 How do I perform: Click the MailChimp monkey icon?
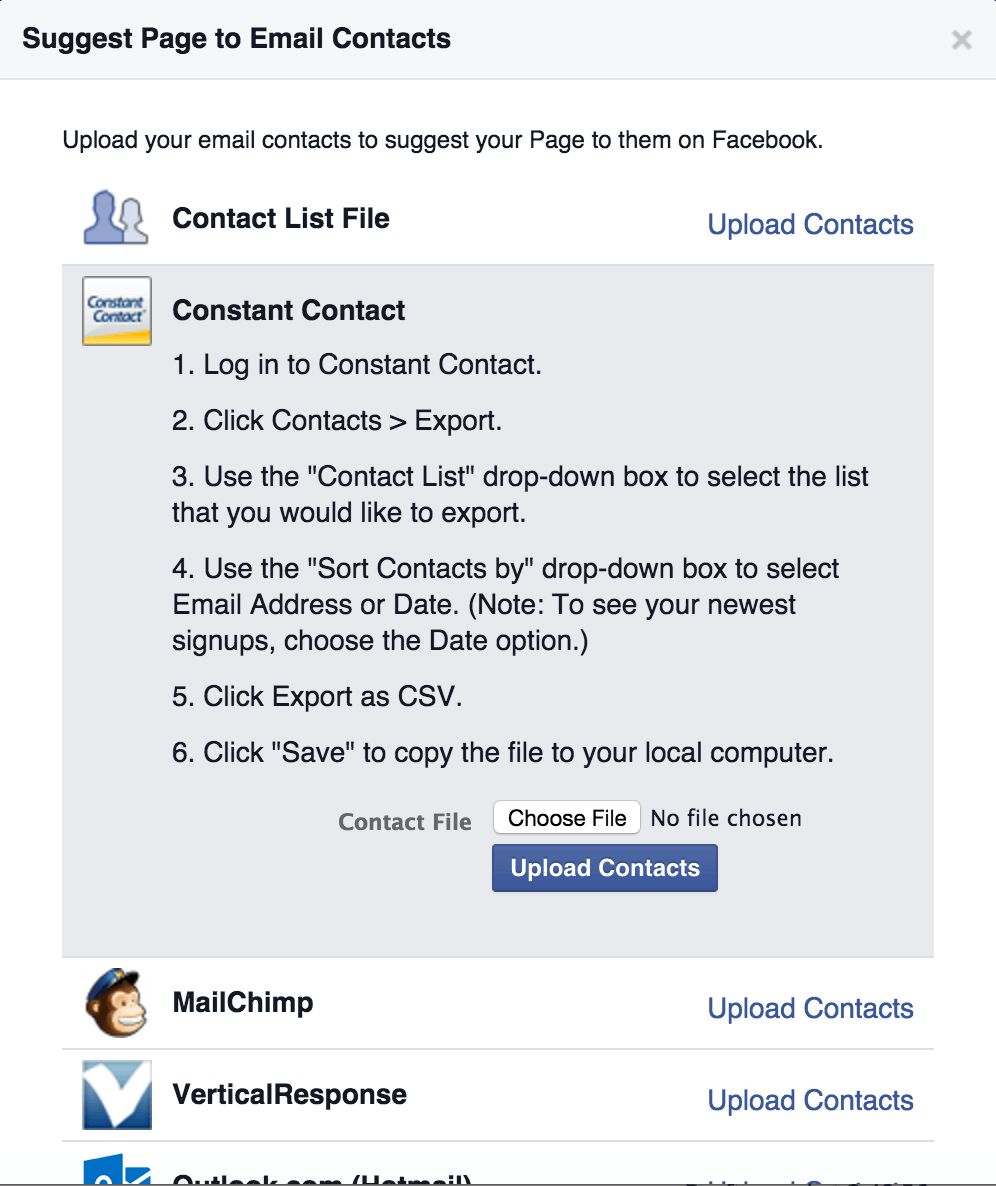pyautogui.click(x=117, y=1003)
